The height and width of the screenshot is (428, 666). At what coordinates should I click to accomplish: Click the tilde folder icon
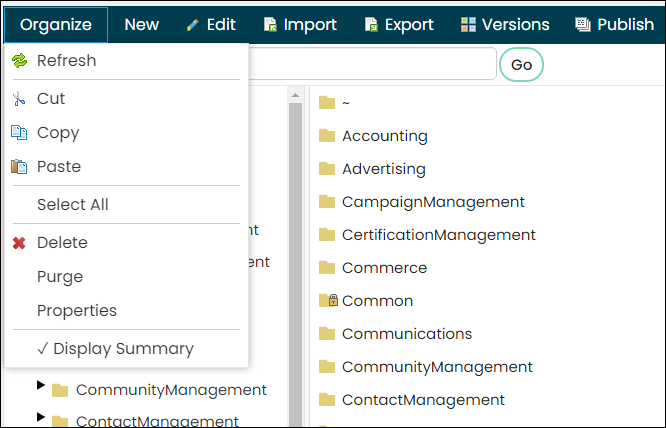pyautogui.click(x=327, y=102)
